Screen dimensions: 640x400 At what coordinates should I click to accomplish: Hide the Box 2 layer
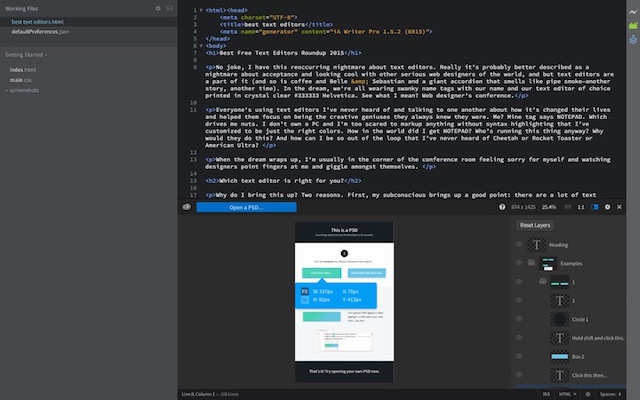(519, 356)
